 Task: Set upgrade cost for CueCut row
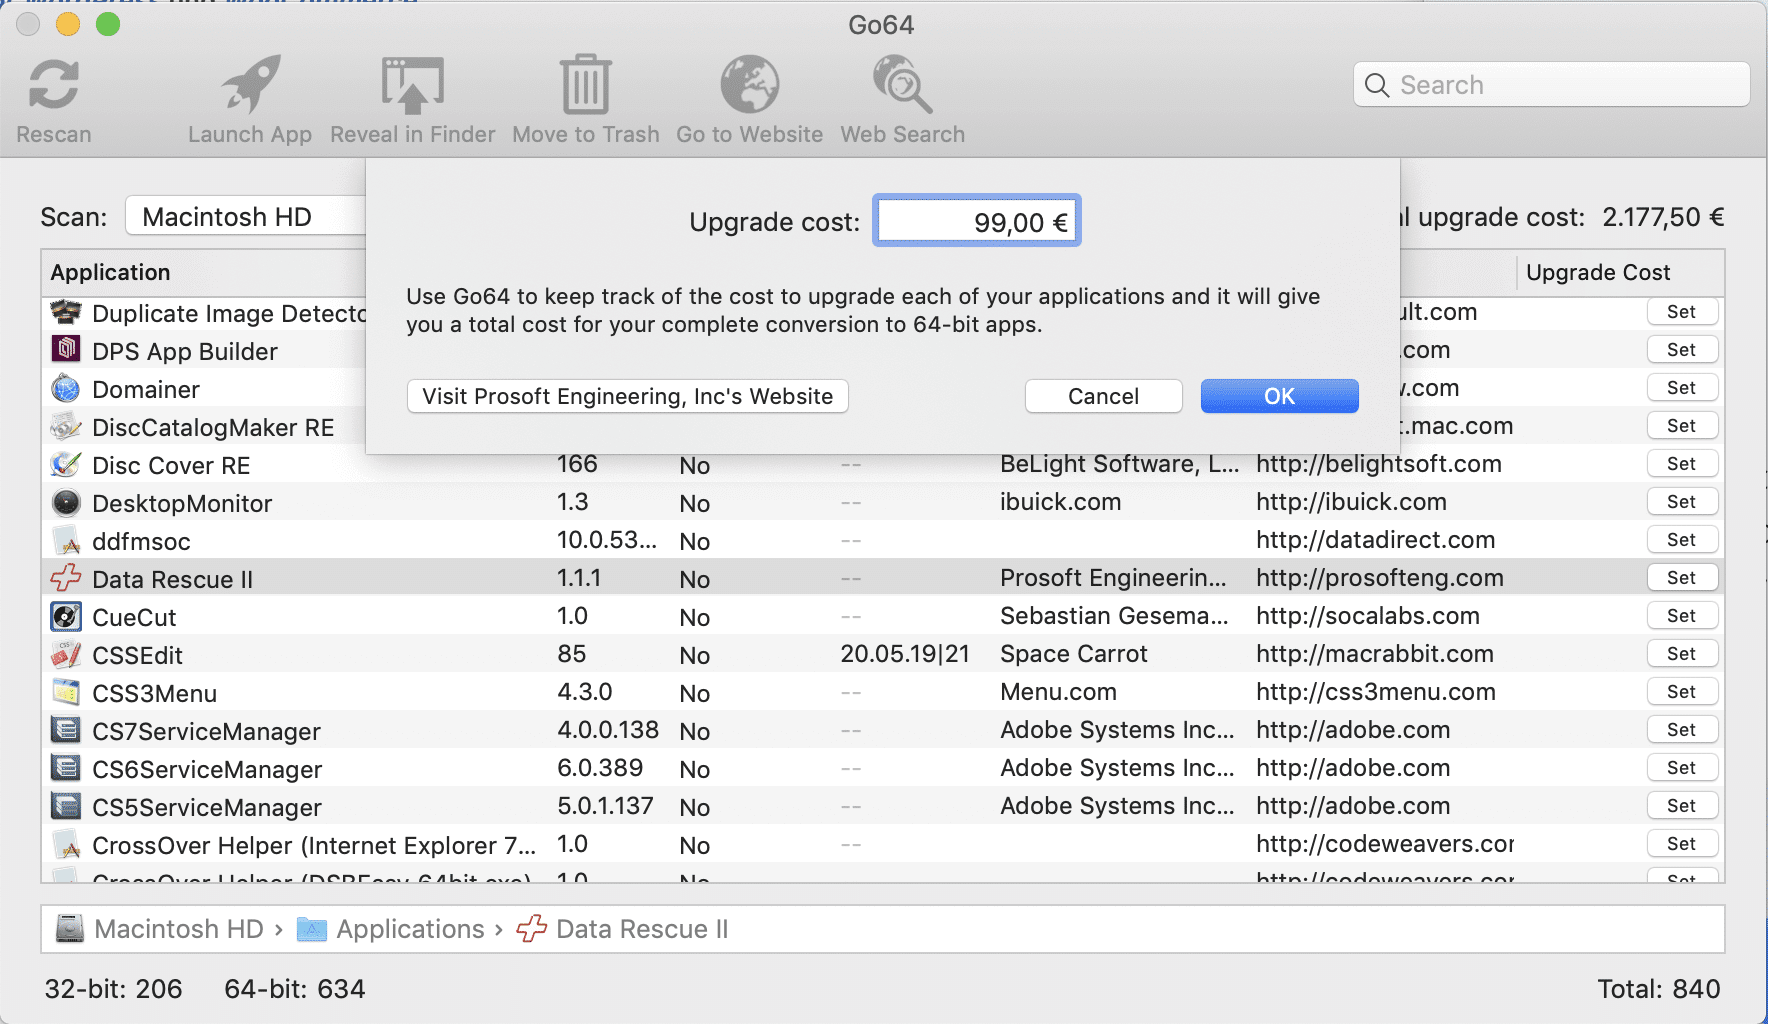point(1682,616)
